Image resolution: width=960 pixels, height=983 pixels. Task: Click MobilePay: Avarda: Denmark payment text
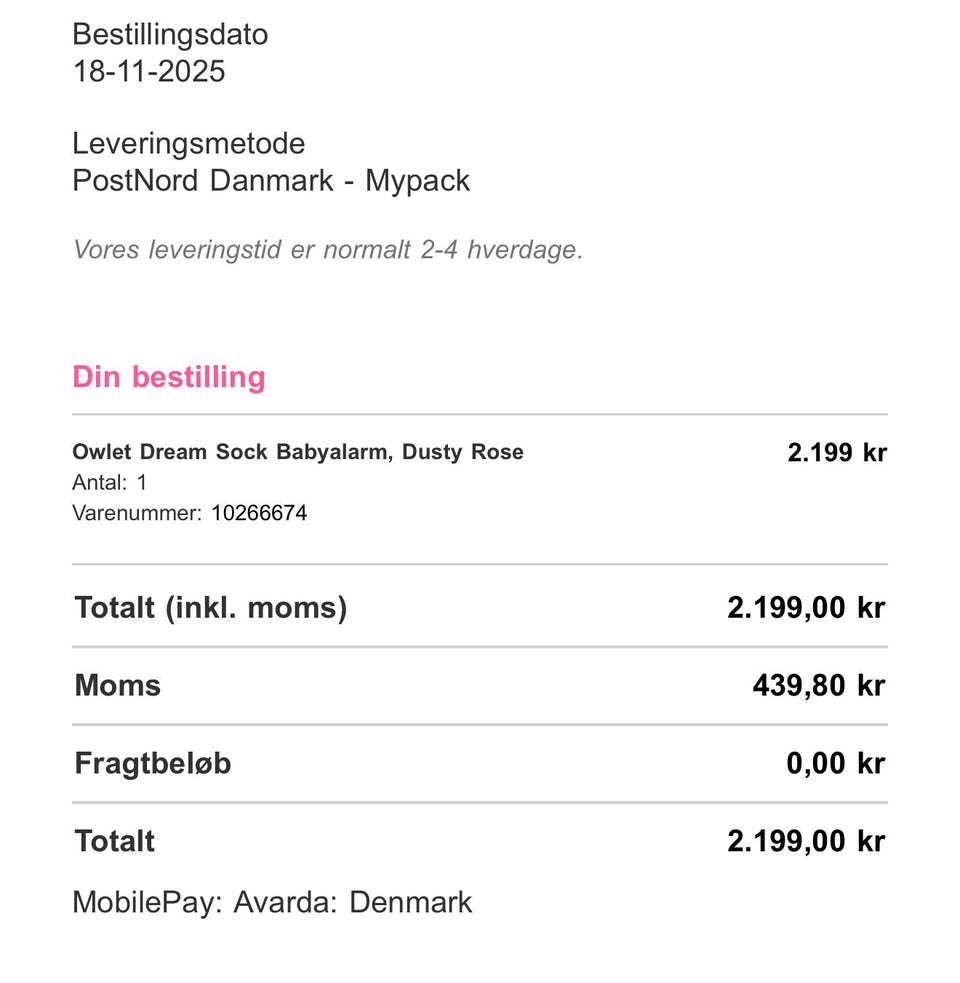(x=271, y=902)
